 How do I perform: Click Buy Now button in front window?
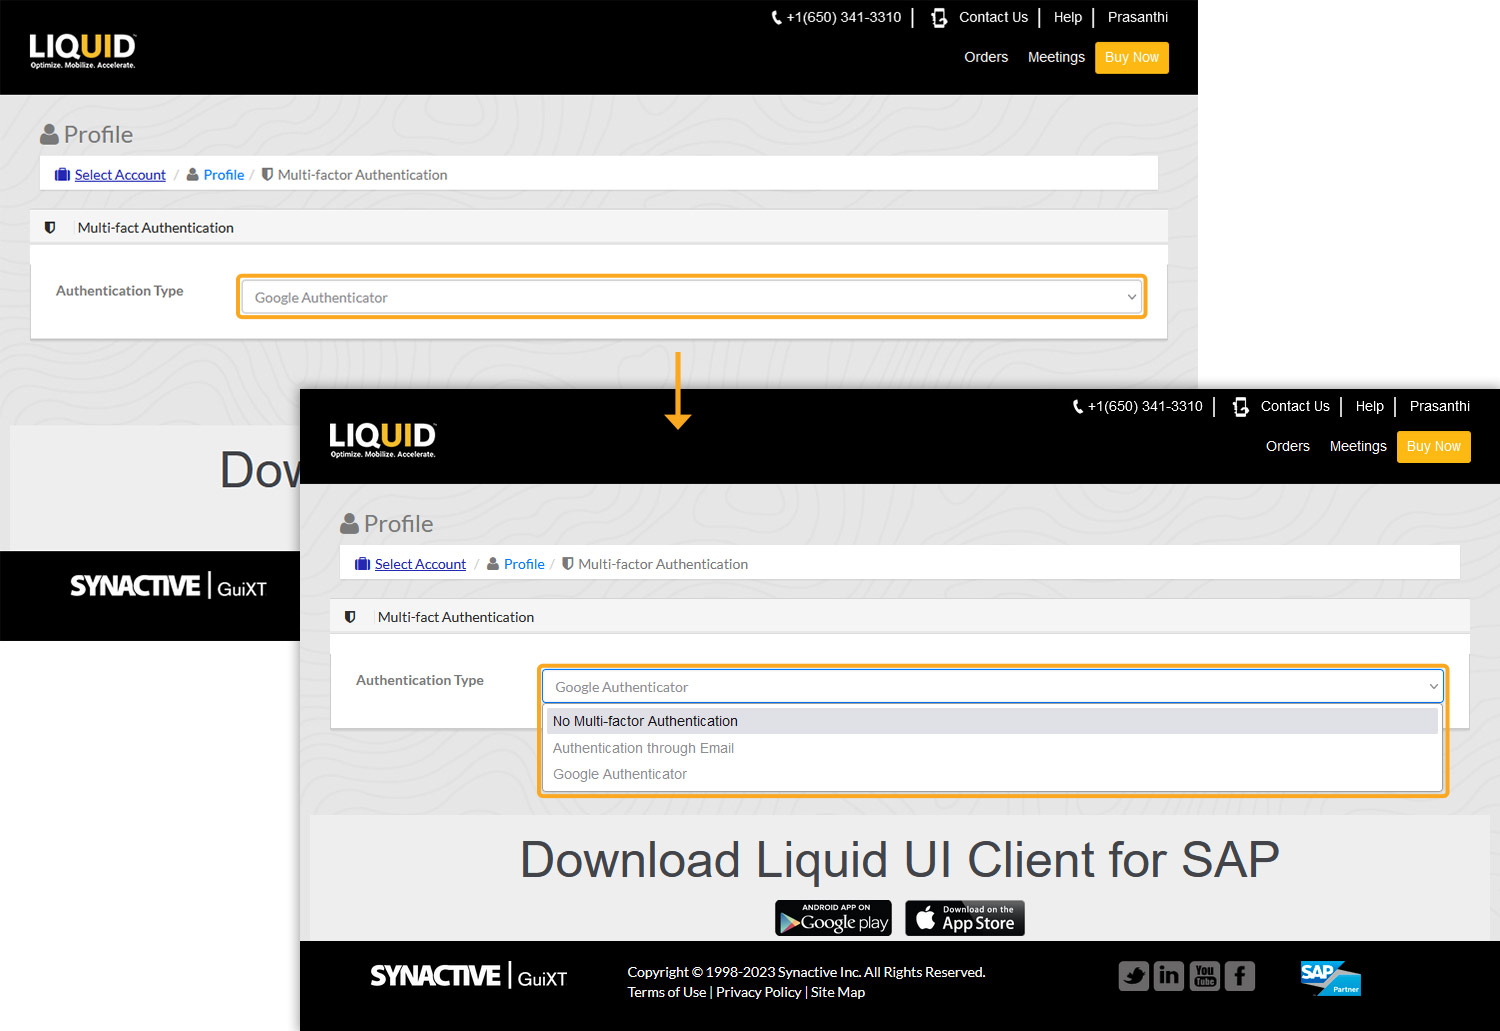click(x=1434, y=447)
